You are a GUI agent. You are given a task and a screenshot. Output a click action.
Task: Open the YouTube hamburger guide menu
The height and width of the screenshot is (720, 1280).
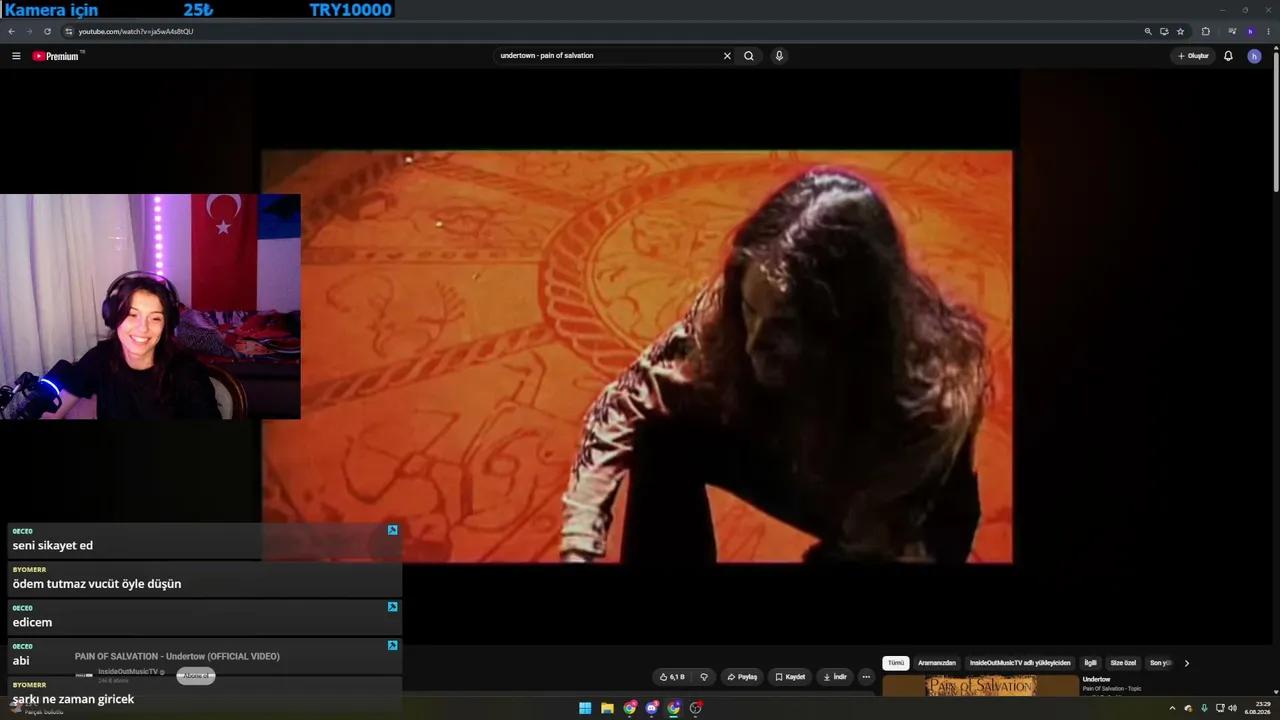(x=16, y=56)
